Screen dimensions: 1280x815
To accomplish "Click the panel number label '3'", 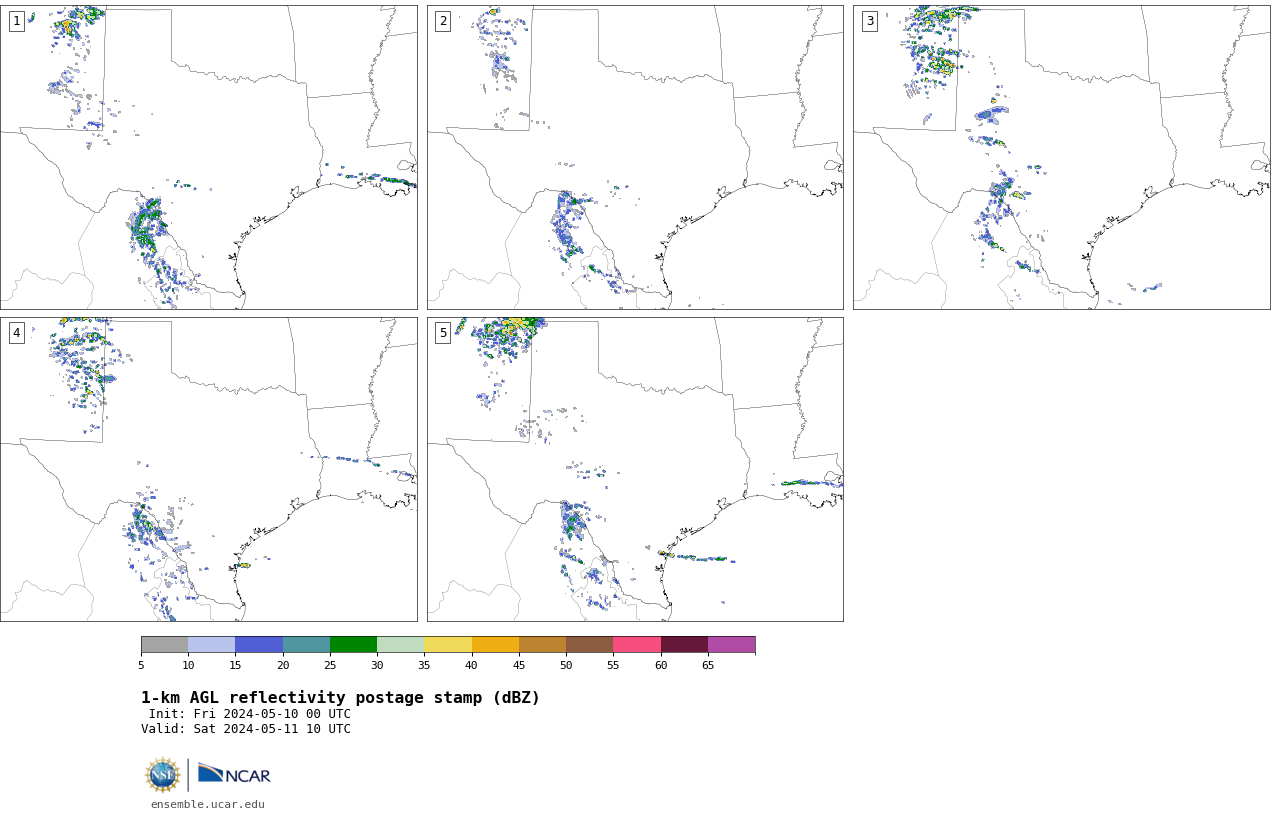I will coord(870,21).
